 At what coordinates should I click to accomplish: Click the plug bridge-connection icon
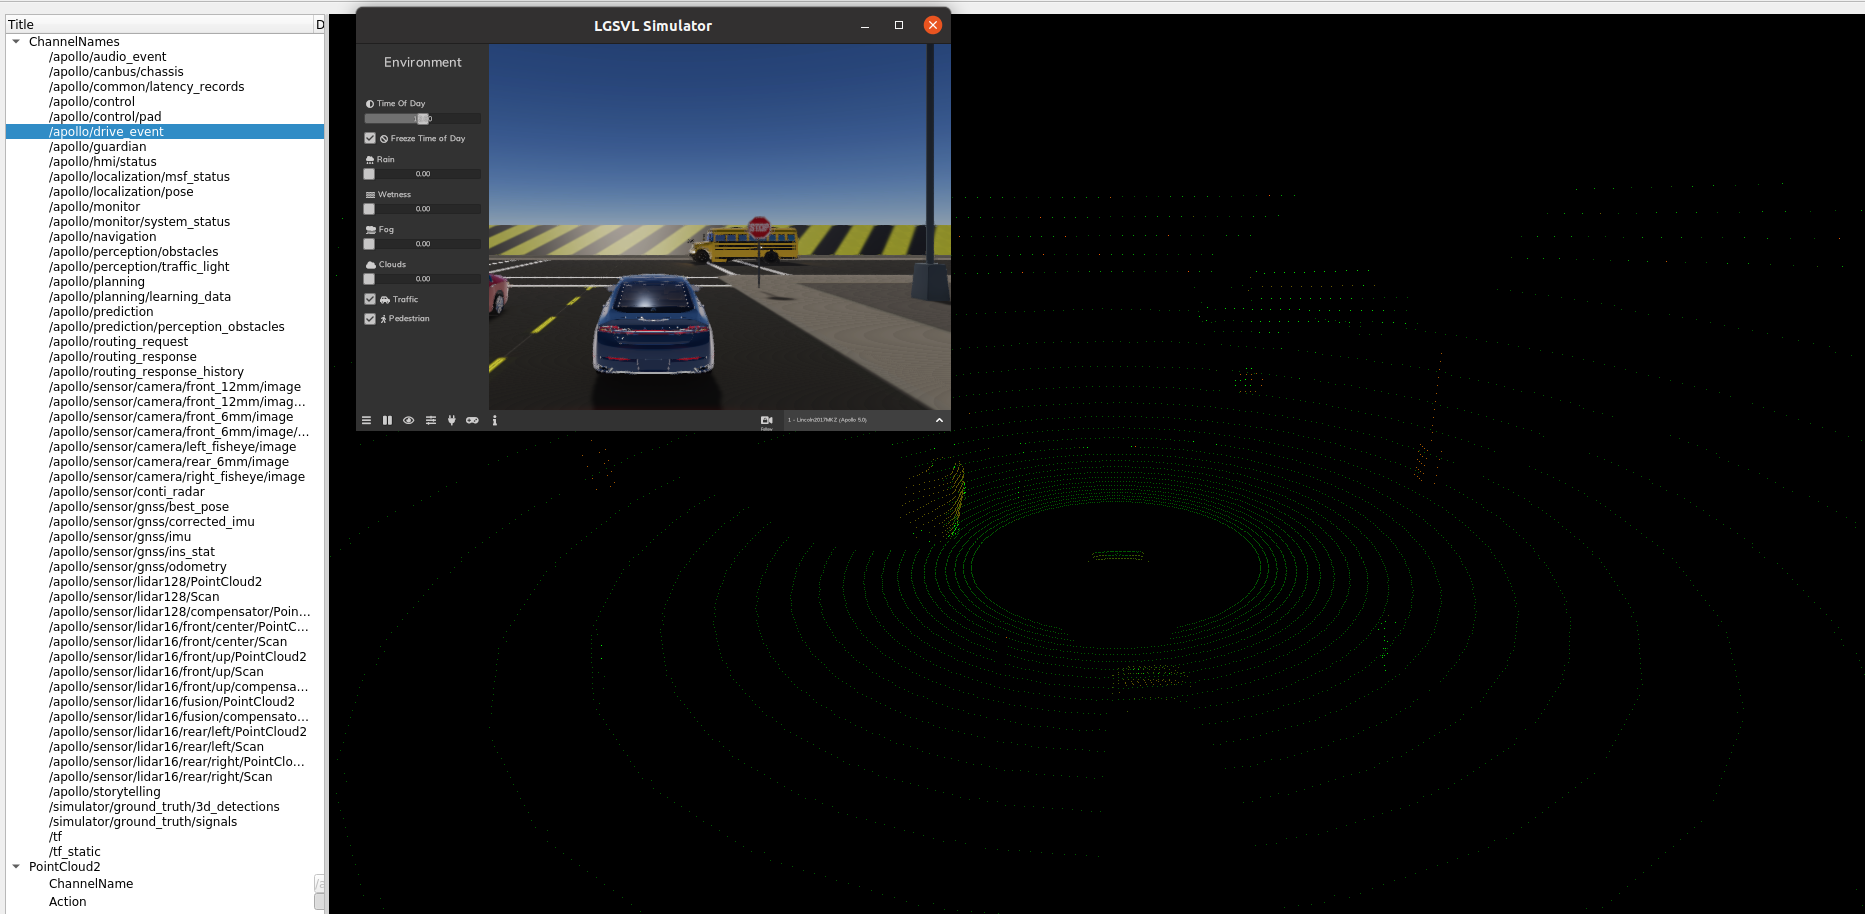[451, 420]
